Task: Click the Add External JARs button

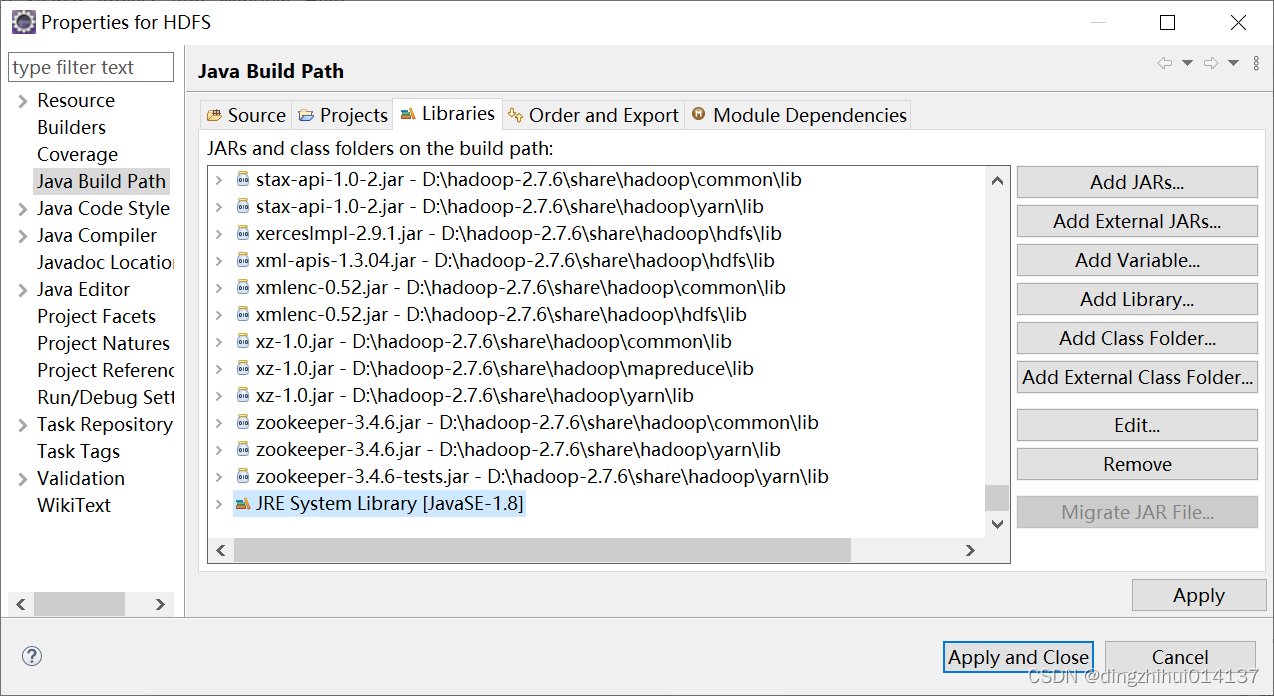Action: tap(1136, 220)
